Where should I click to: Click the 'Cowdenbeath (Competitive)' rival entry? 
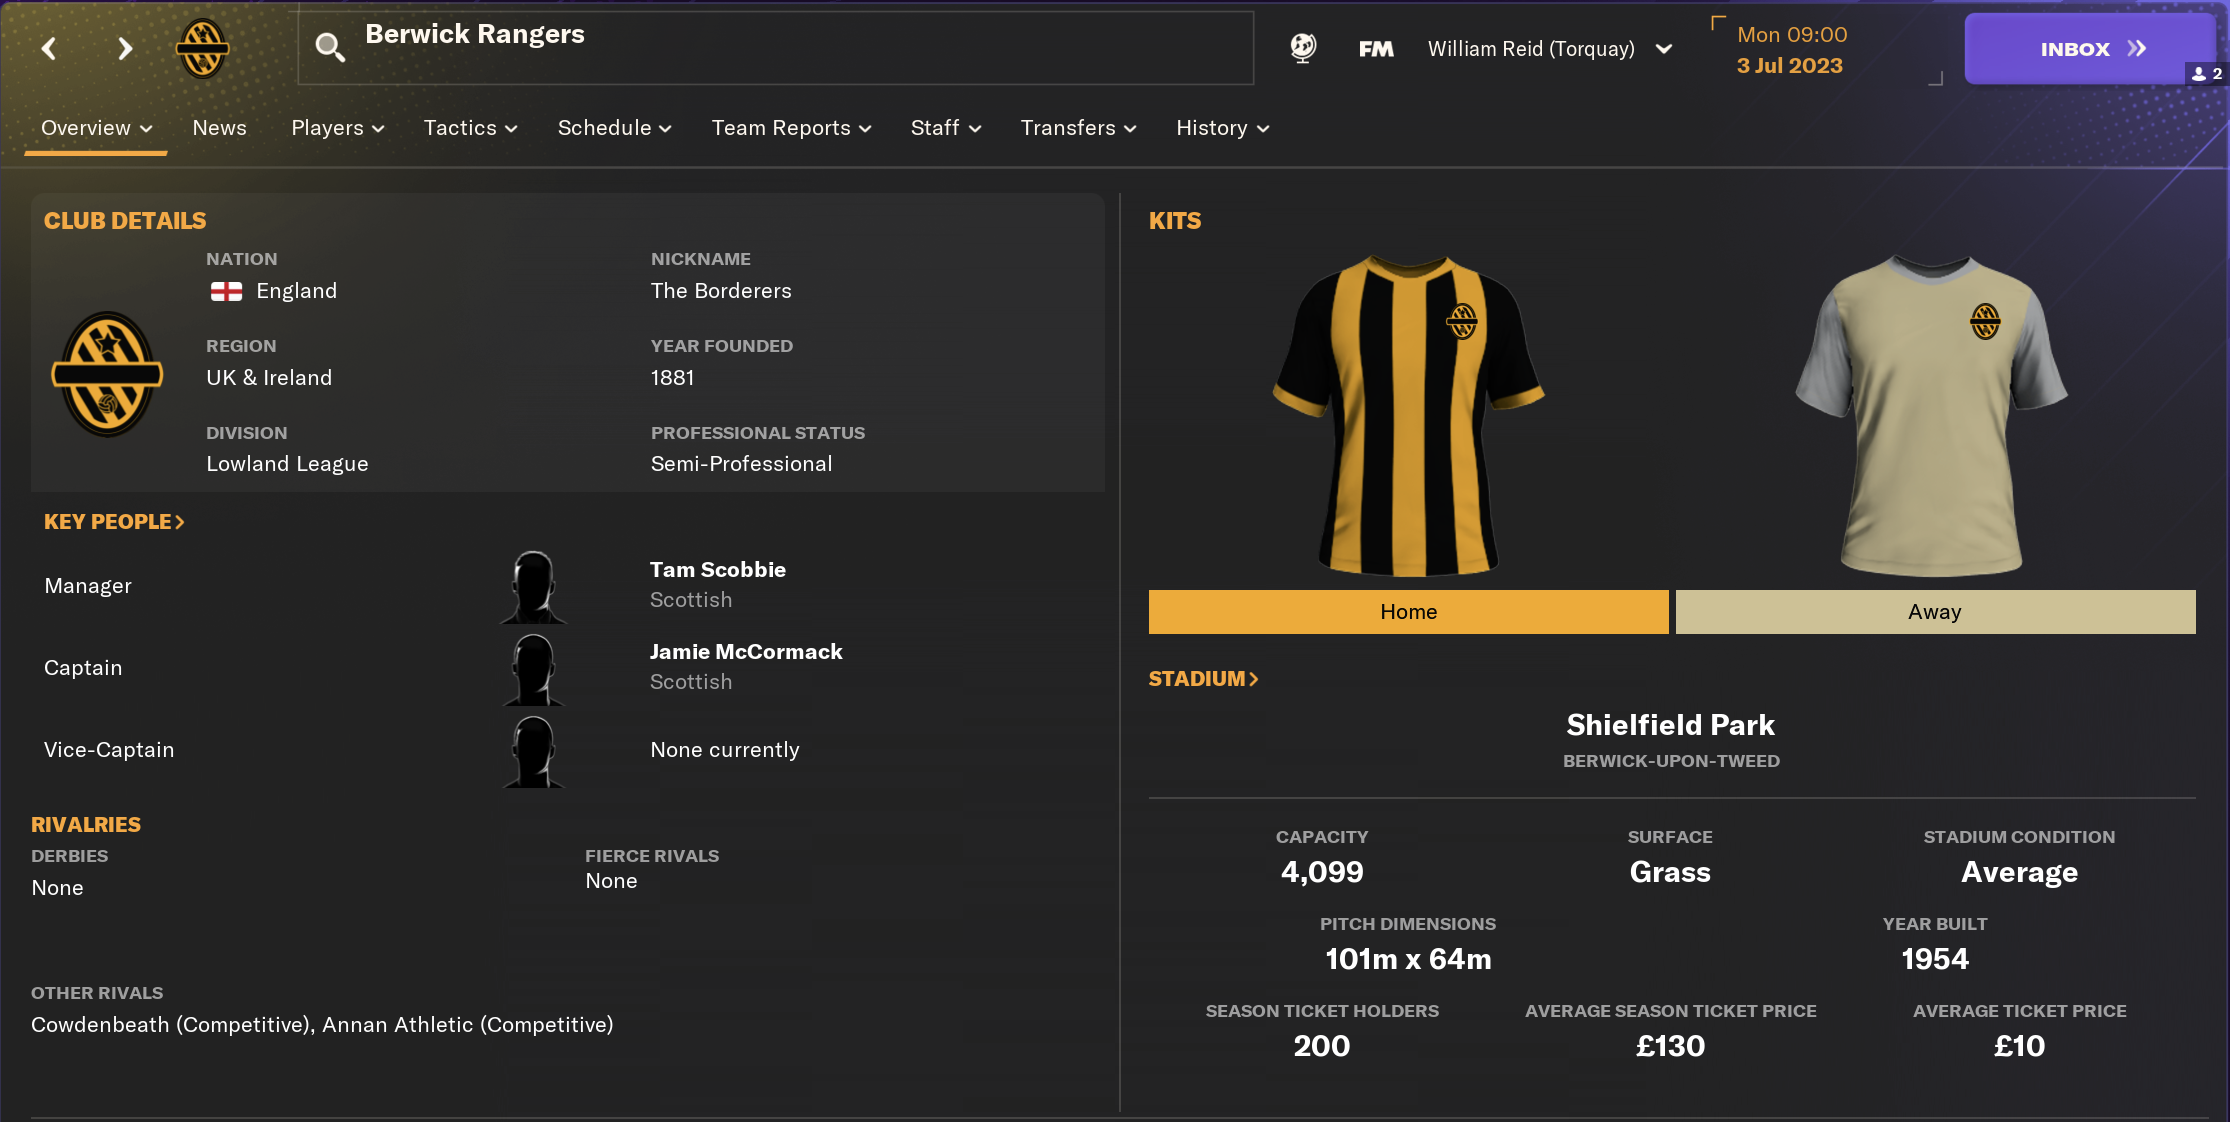[170, 1025]
